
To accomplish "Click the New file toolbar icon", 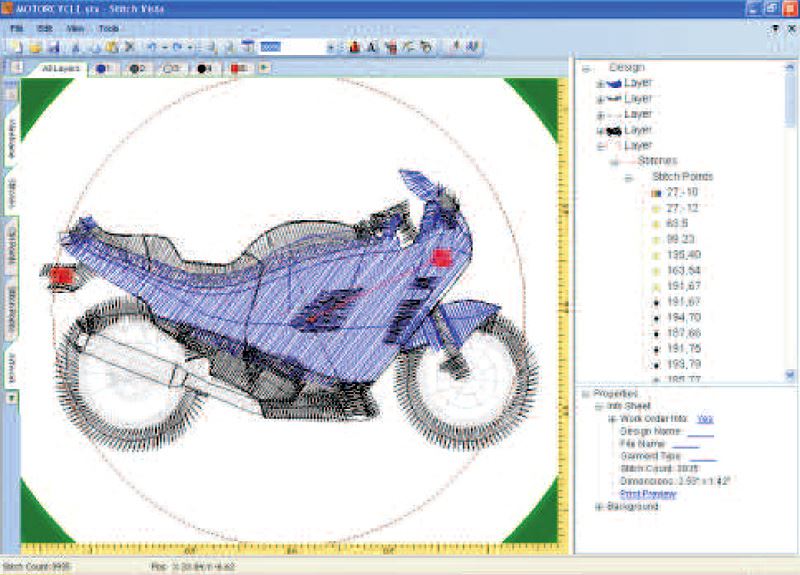I will coord(16,47).
